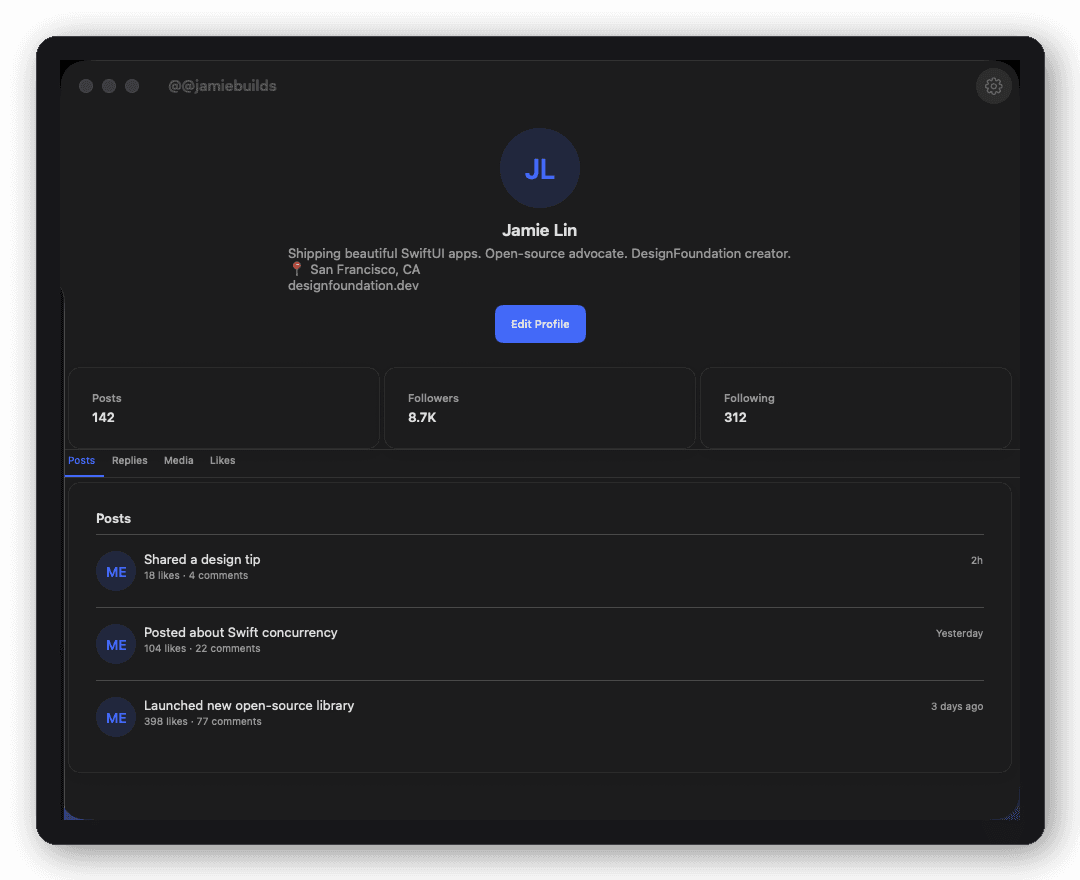
Task: Click the JL profile avatar
Action: pyautogui.click(x=539, y=168)
